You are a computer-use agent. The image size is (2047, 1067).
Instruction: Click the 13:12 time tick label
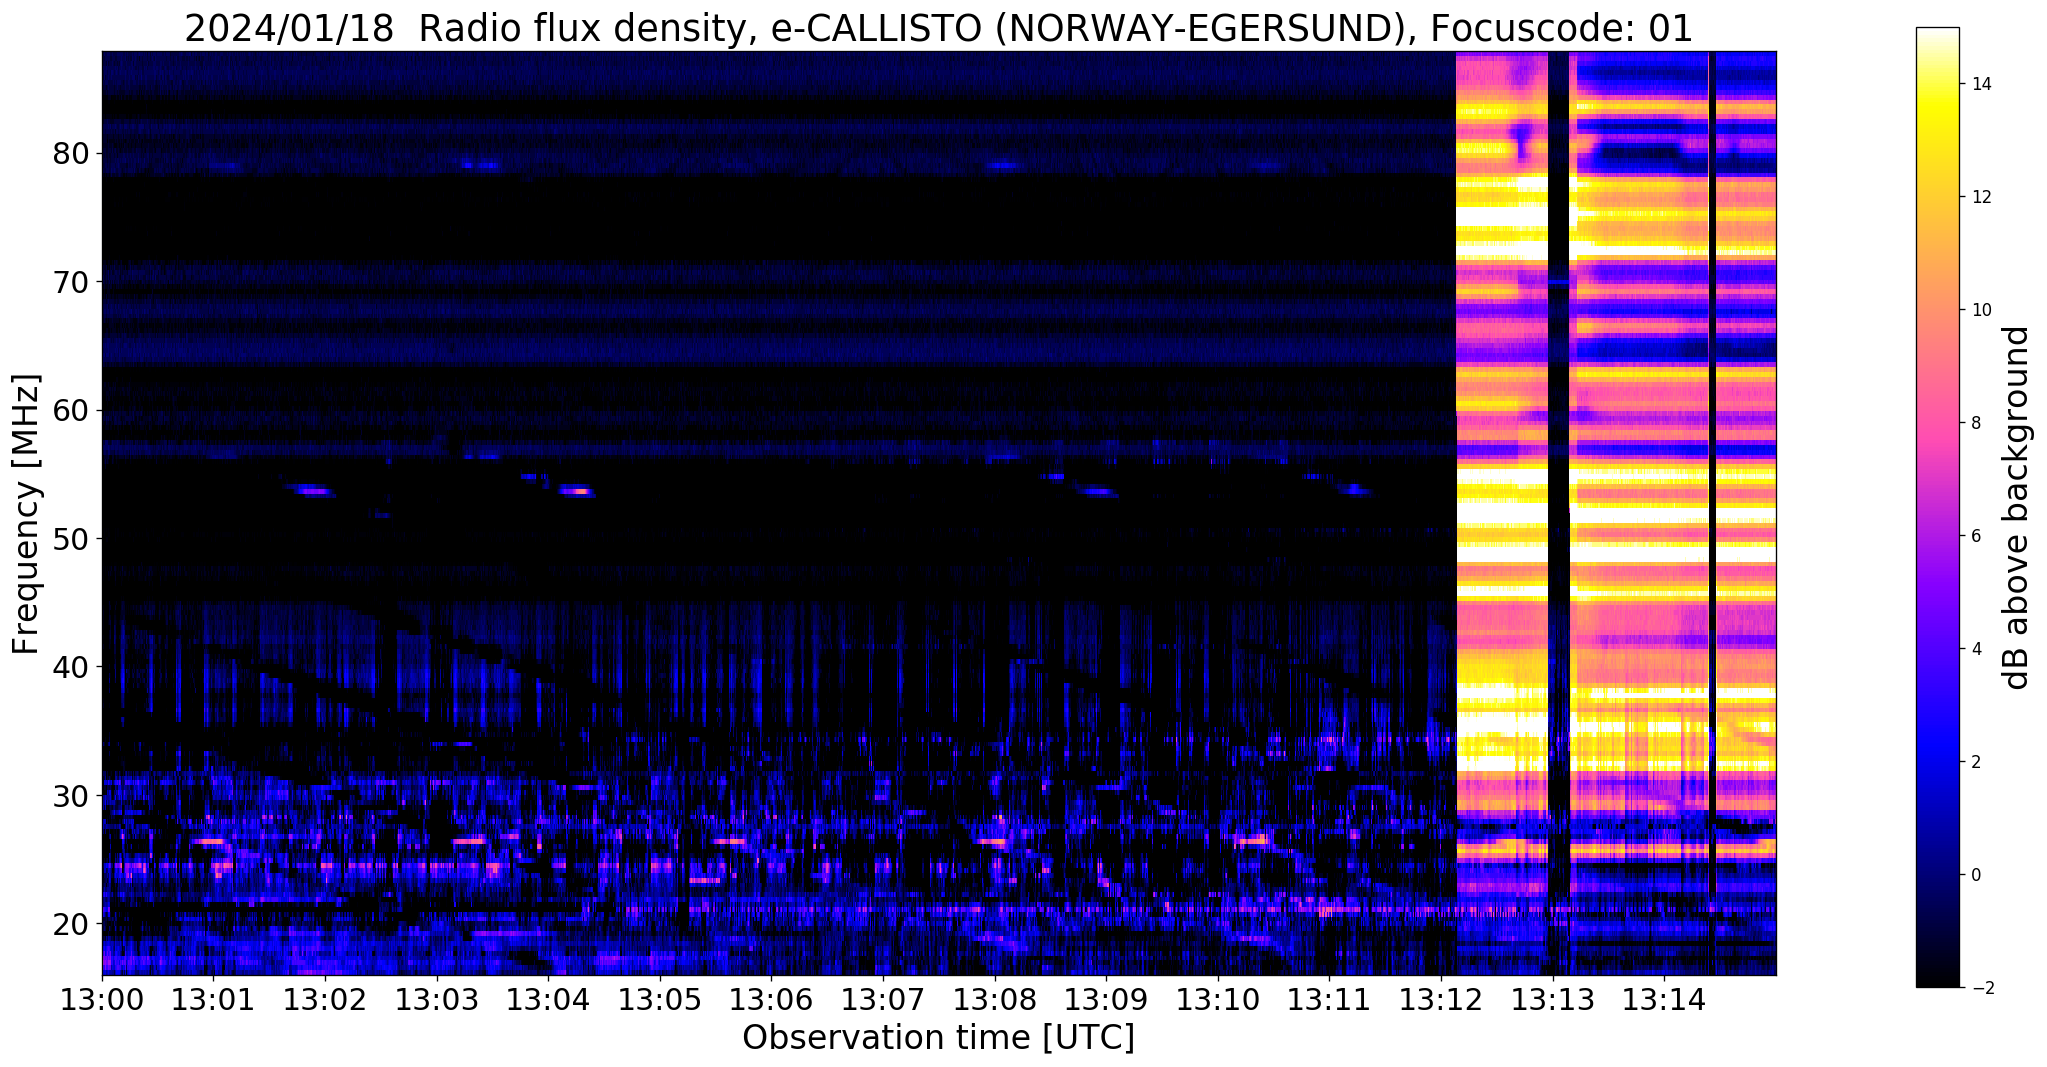1441,999
